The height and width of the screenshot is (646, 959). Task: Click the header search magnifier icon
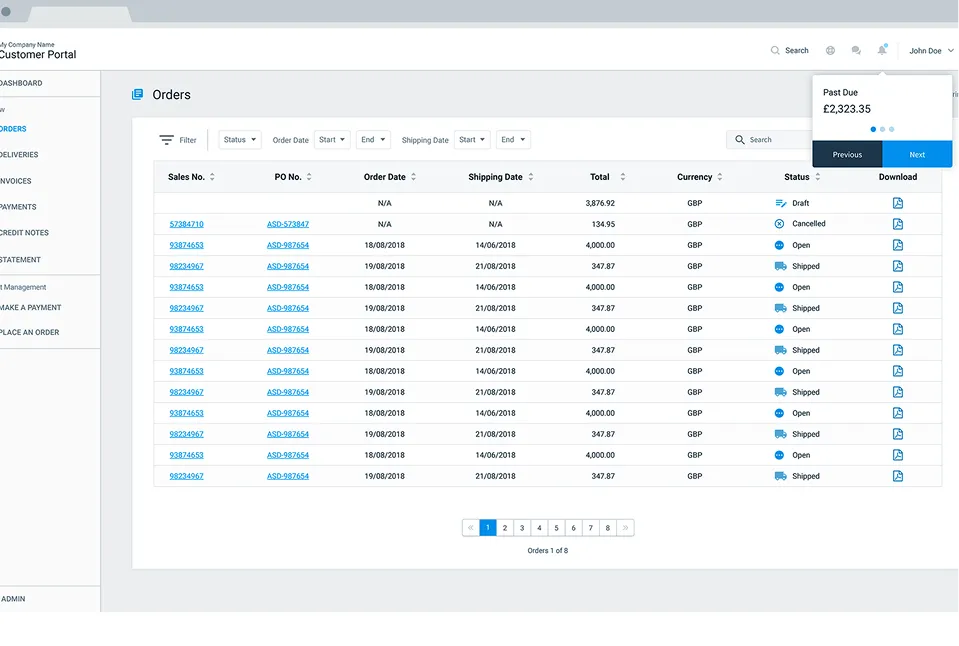click(x=775, y=50)
